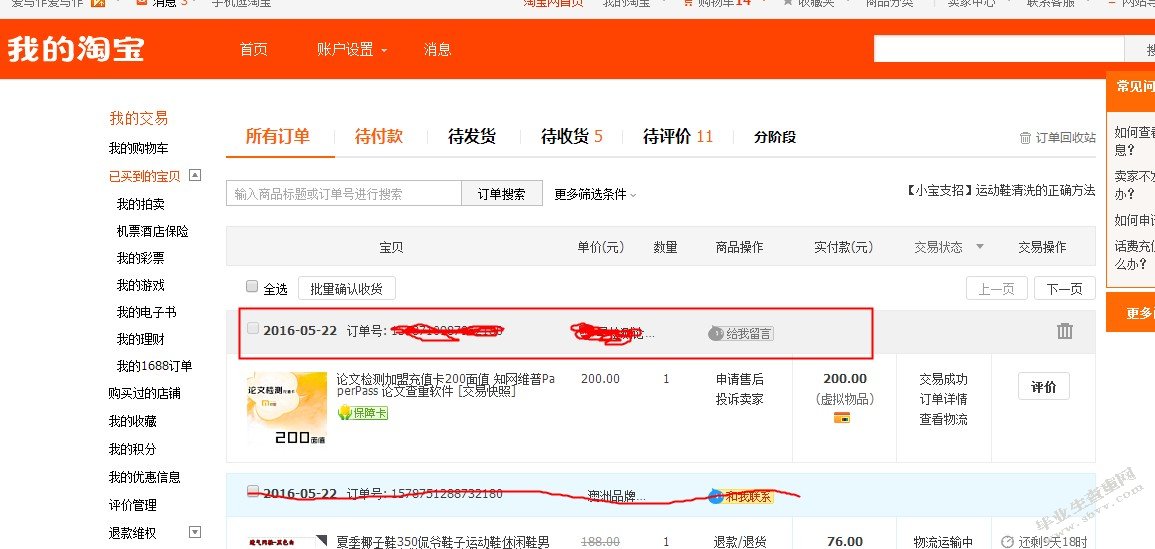The height and width of the screenshot is (549, 1155).
Task: Click the 评价 button
Action: point(1044,387)
